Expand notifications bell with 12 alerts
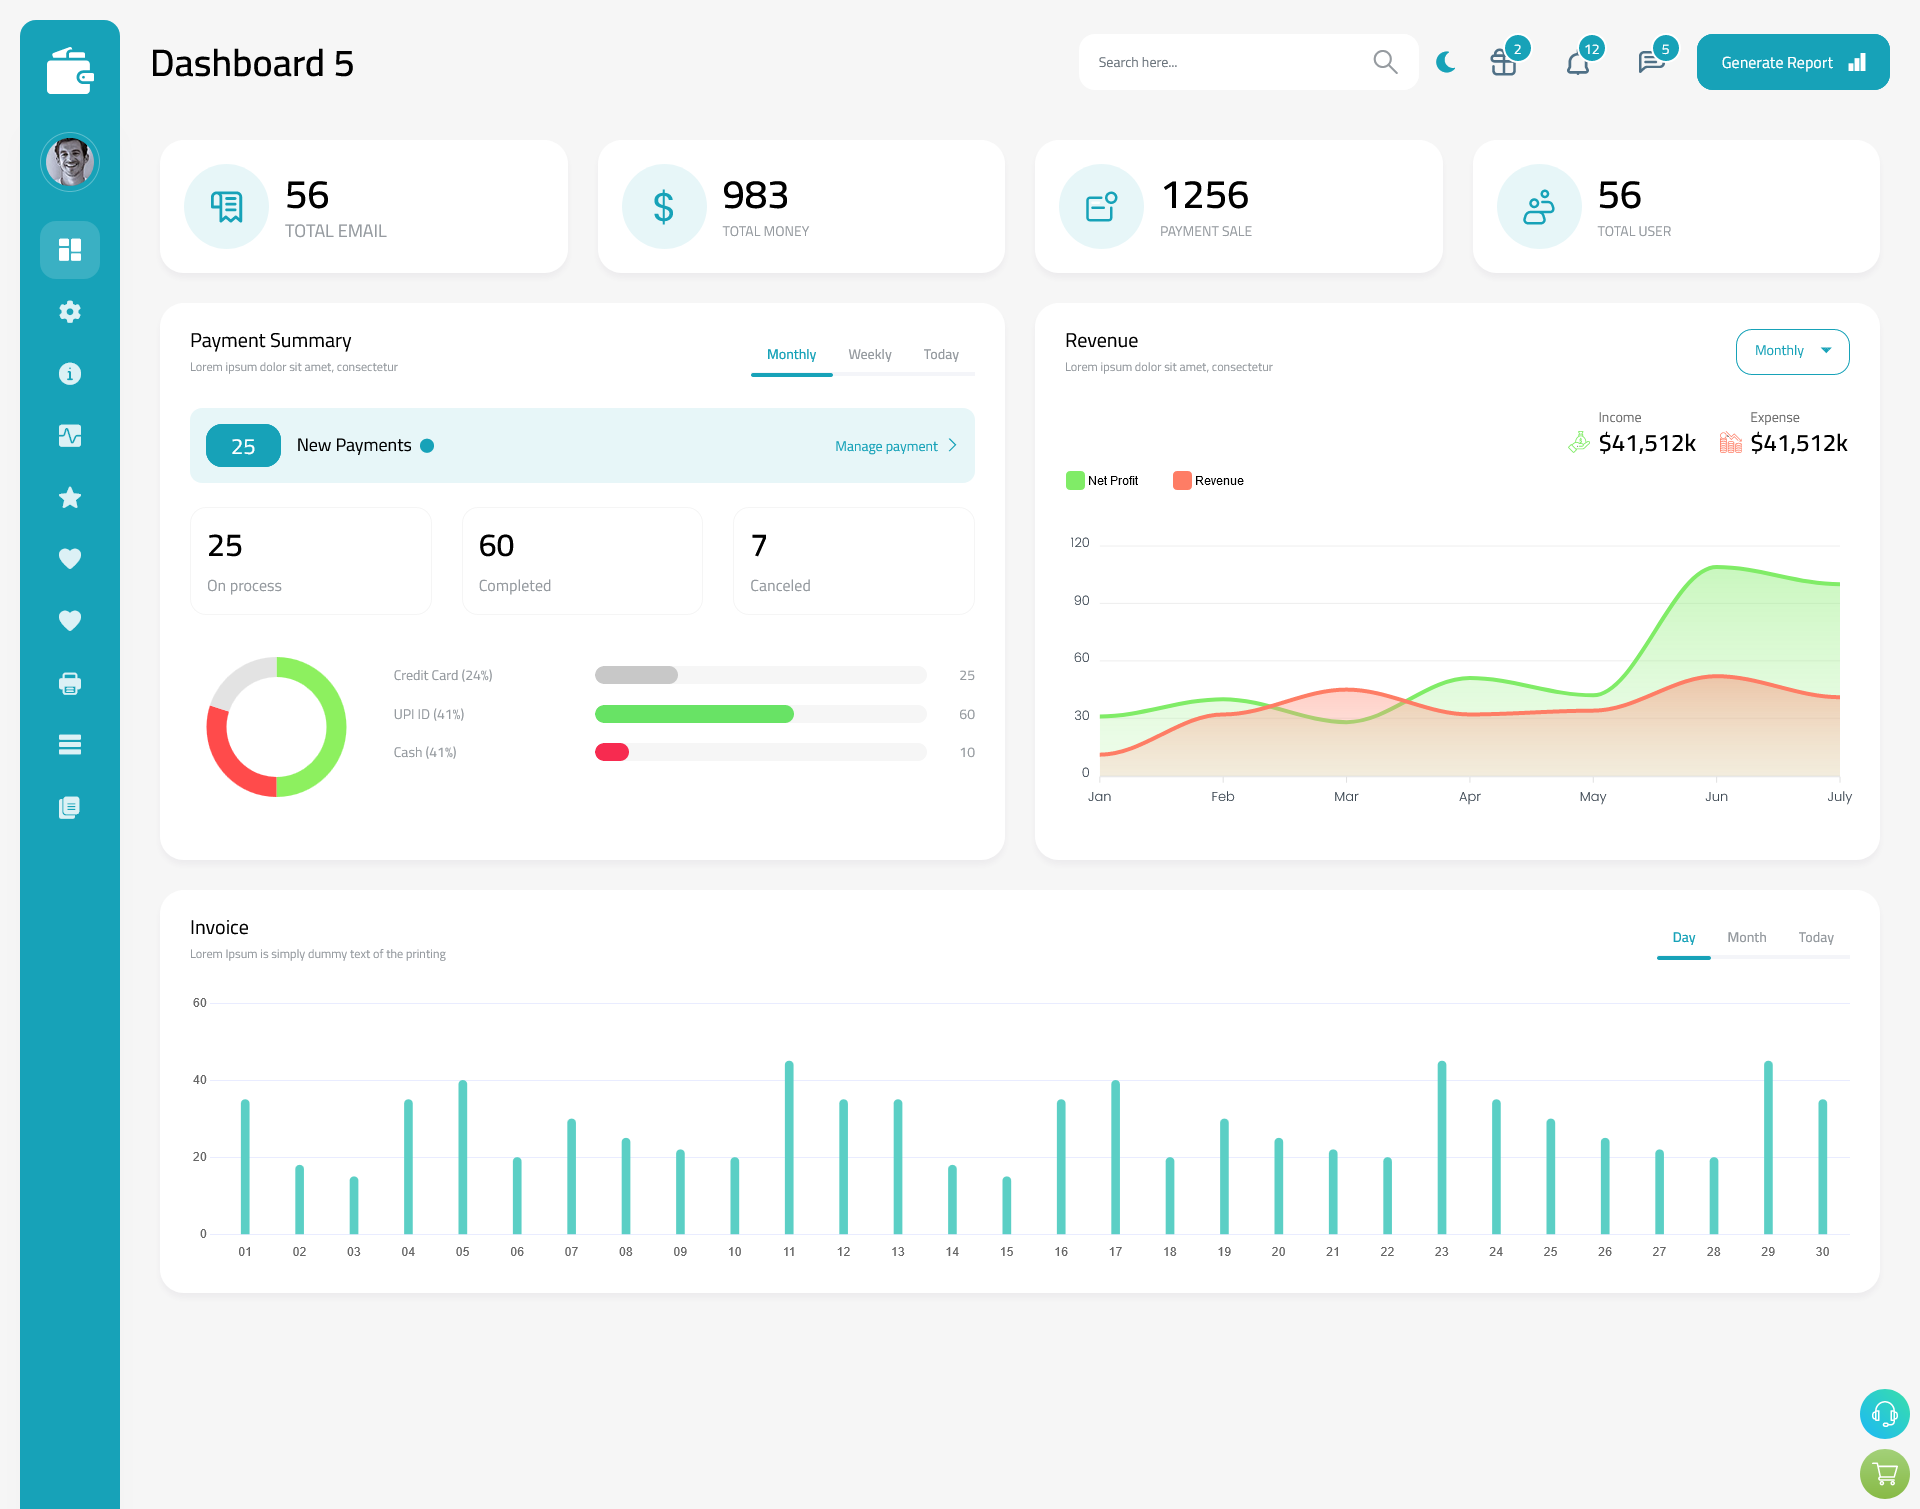 click(1579, 62)
